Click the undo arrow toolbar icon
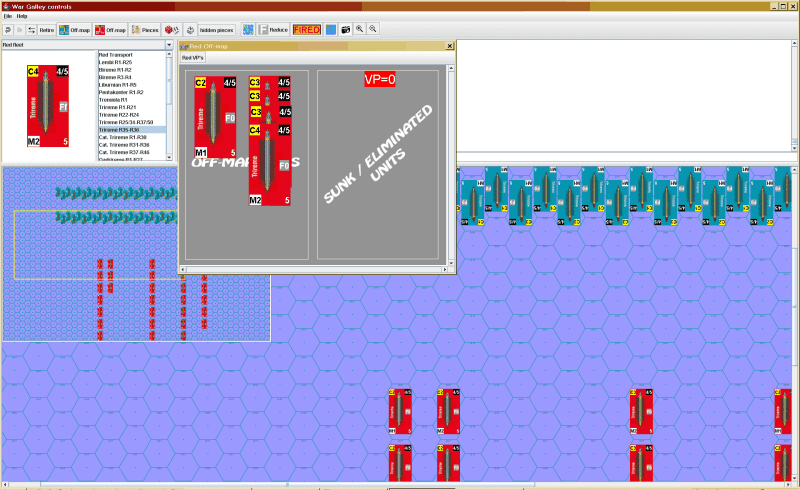The image size is (800, 490). 8,30
